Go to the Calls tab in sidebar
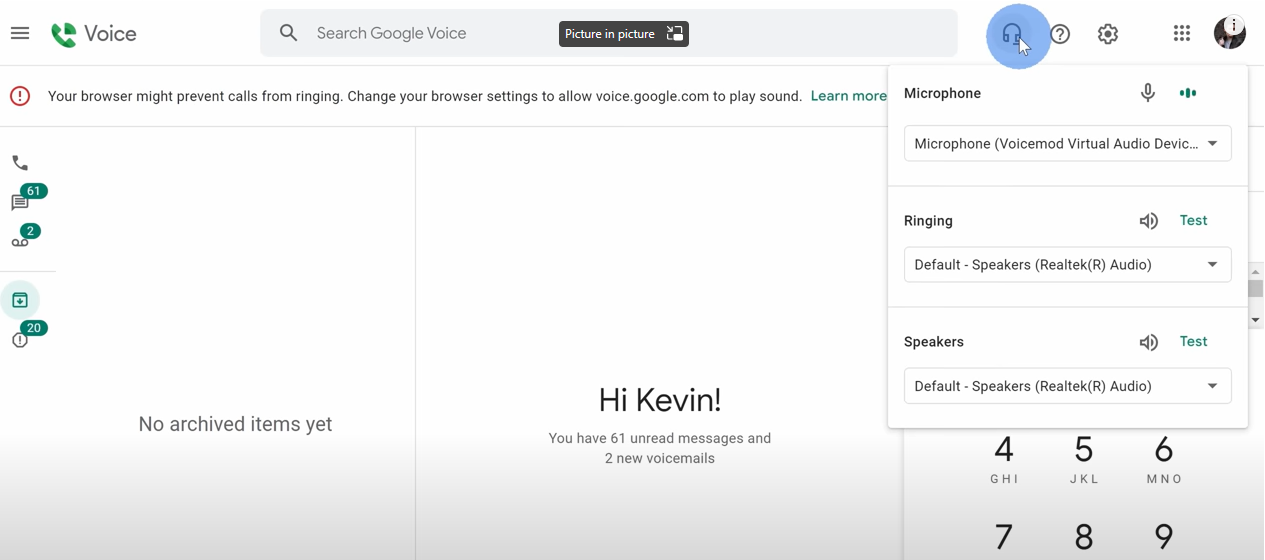 point(20,163)
